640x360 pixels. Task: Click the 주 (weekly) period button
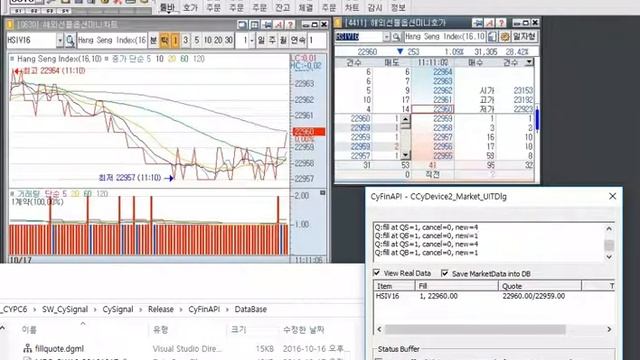[x=272, y=40]
